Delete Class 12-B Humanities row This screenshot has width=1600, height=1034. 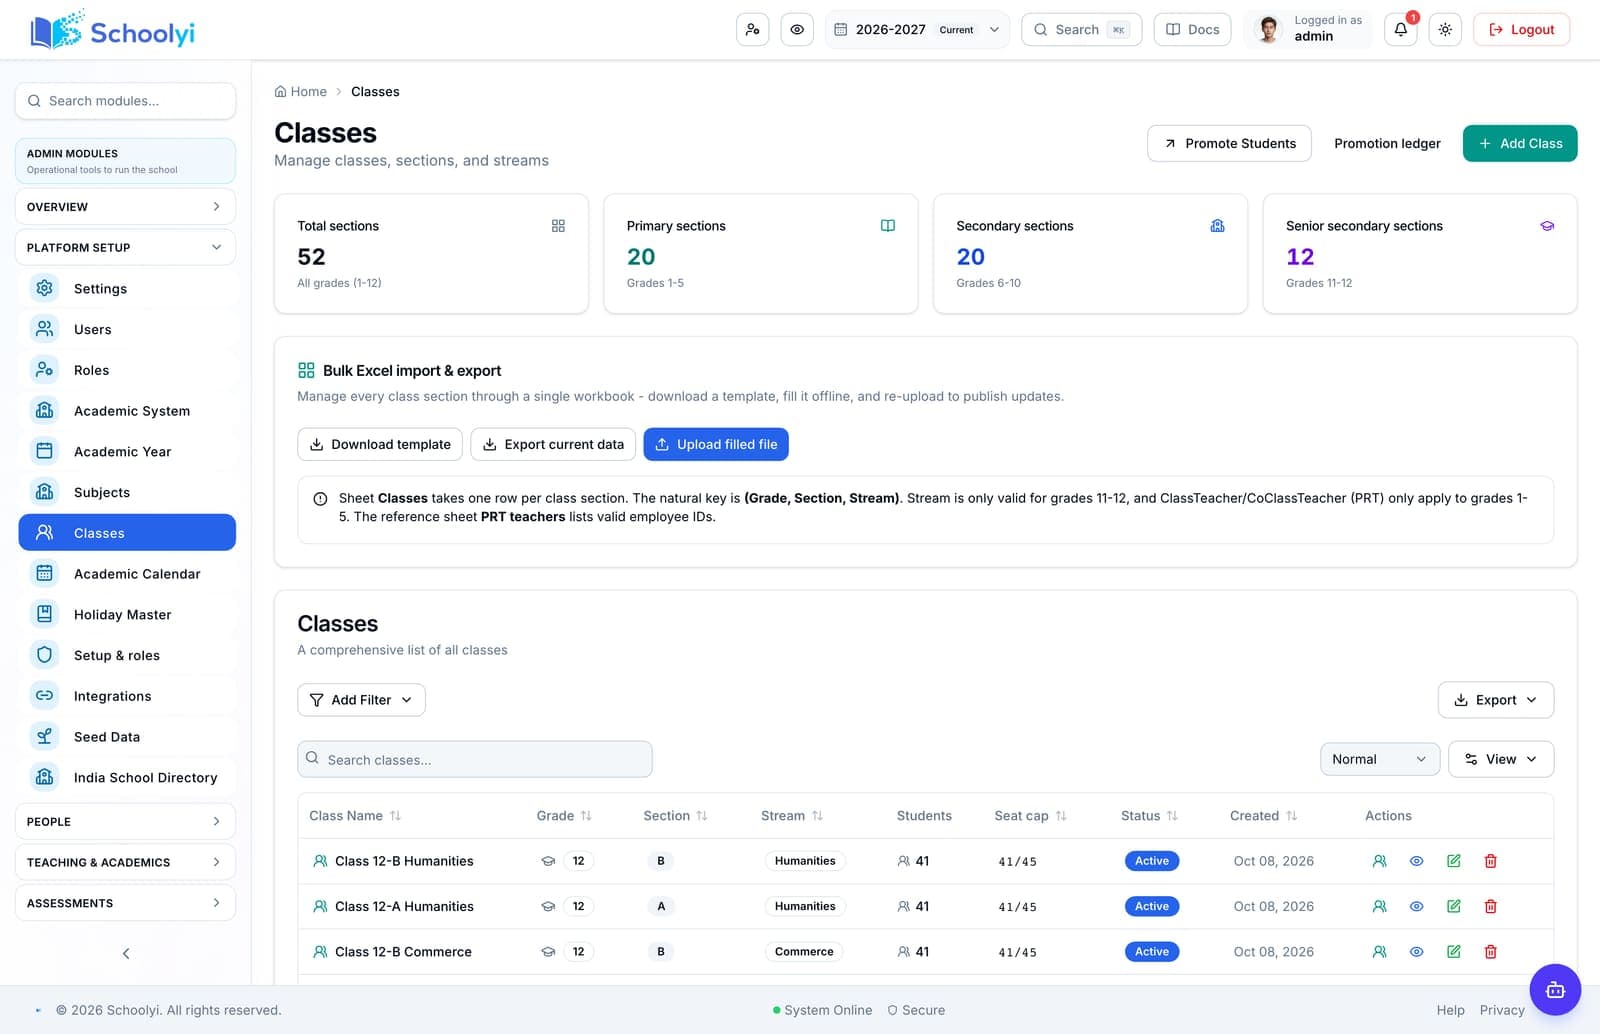[1490, 861]
